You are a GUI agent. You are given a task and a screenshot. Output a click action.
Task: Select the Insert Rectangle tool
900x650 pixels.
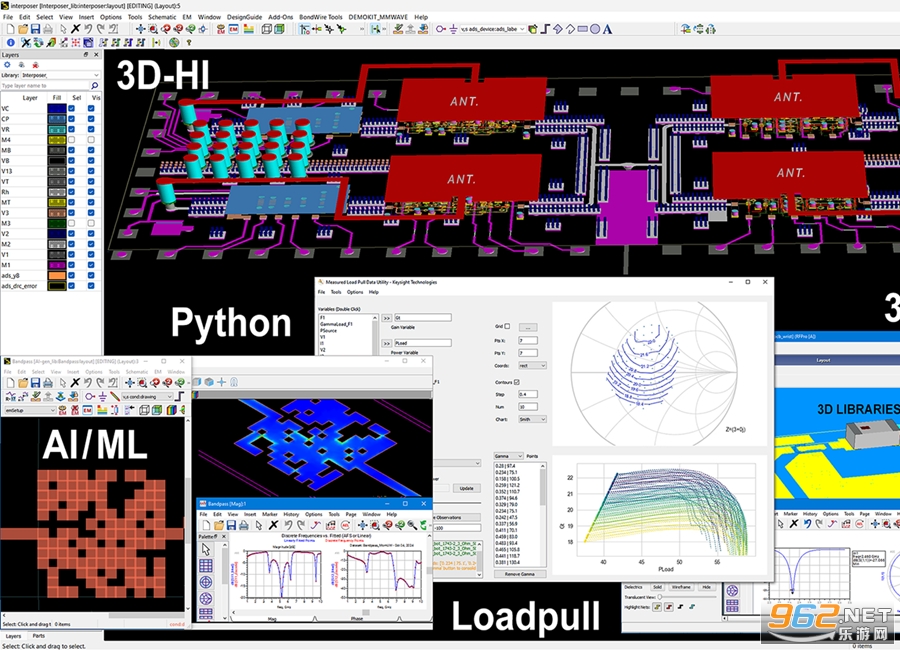tap(583, 29)
